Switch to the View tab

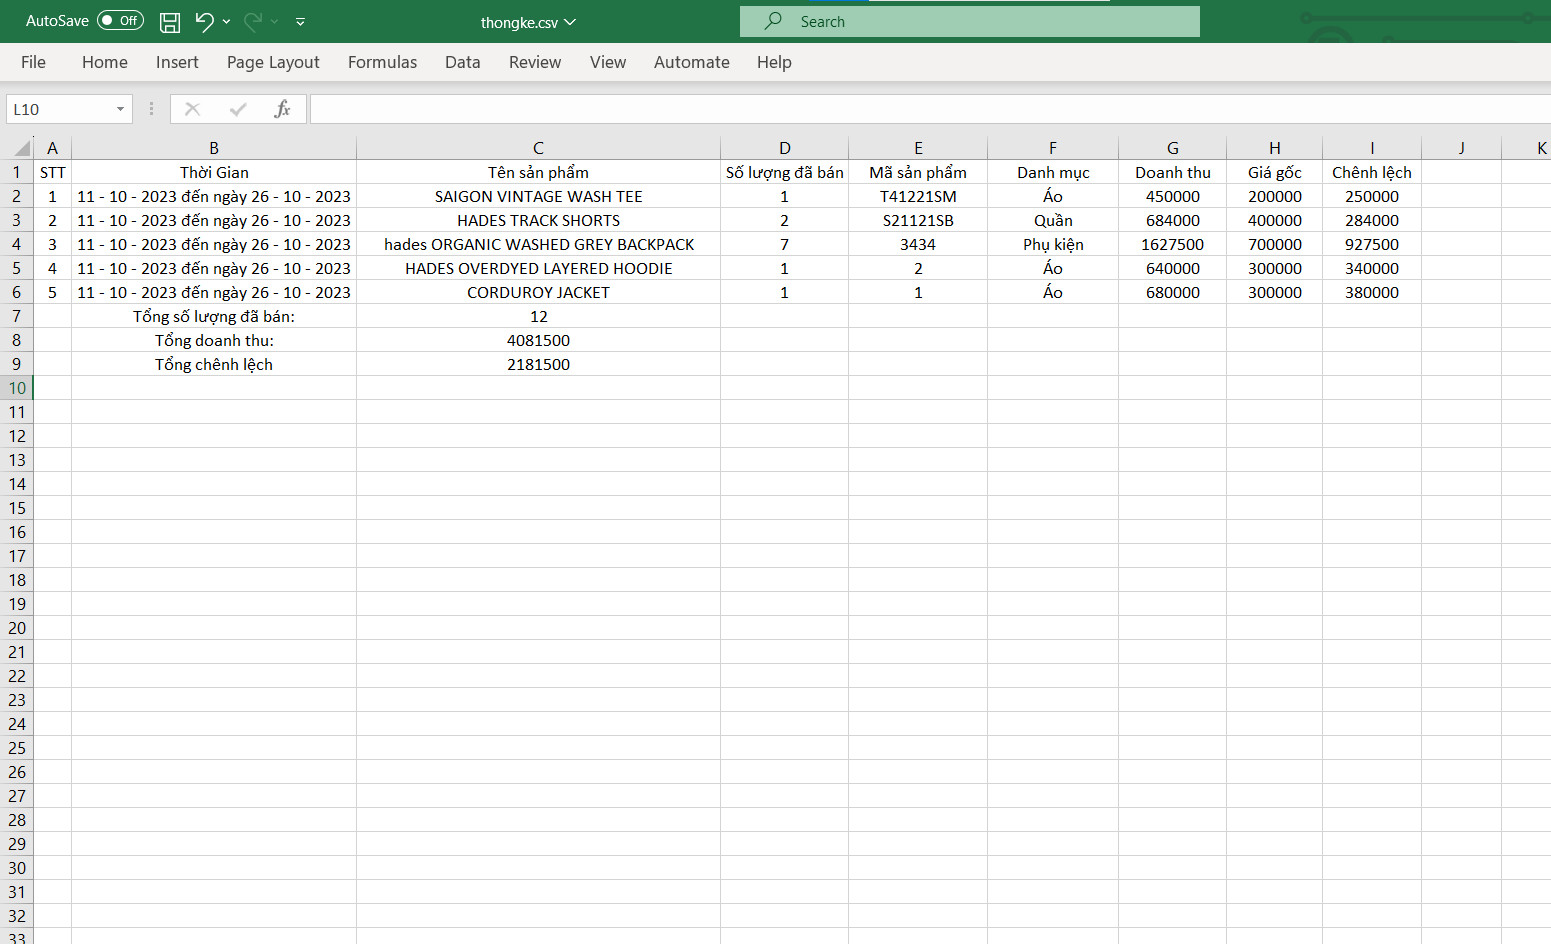tap(608, 62)
